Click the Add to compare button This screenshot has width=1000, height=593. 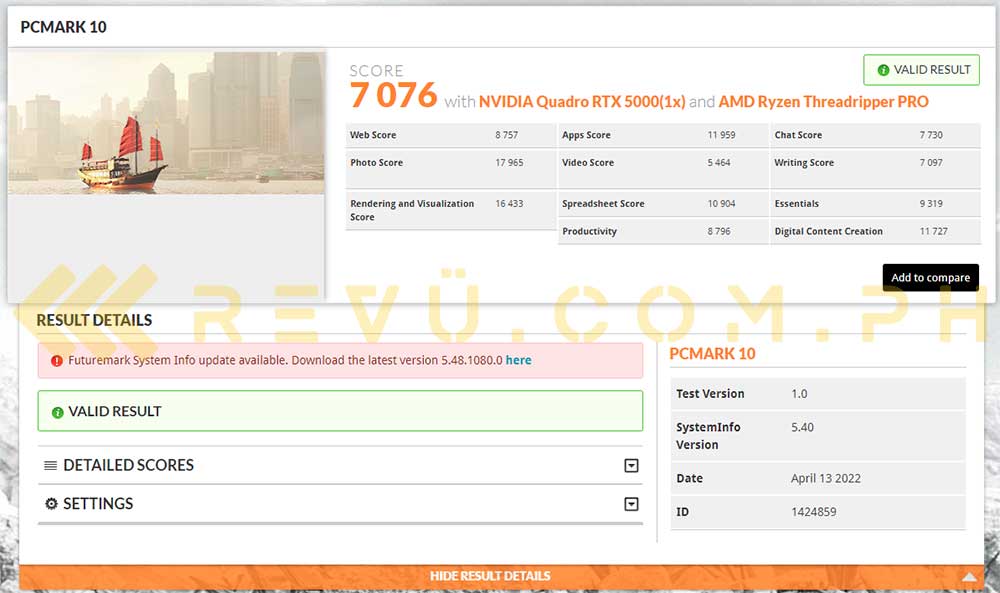tap(930, 277)
